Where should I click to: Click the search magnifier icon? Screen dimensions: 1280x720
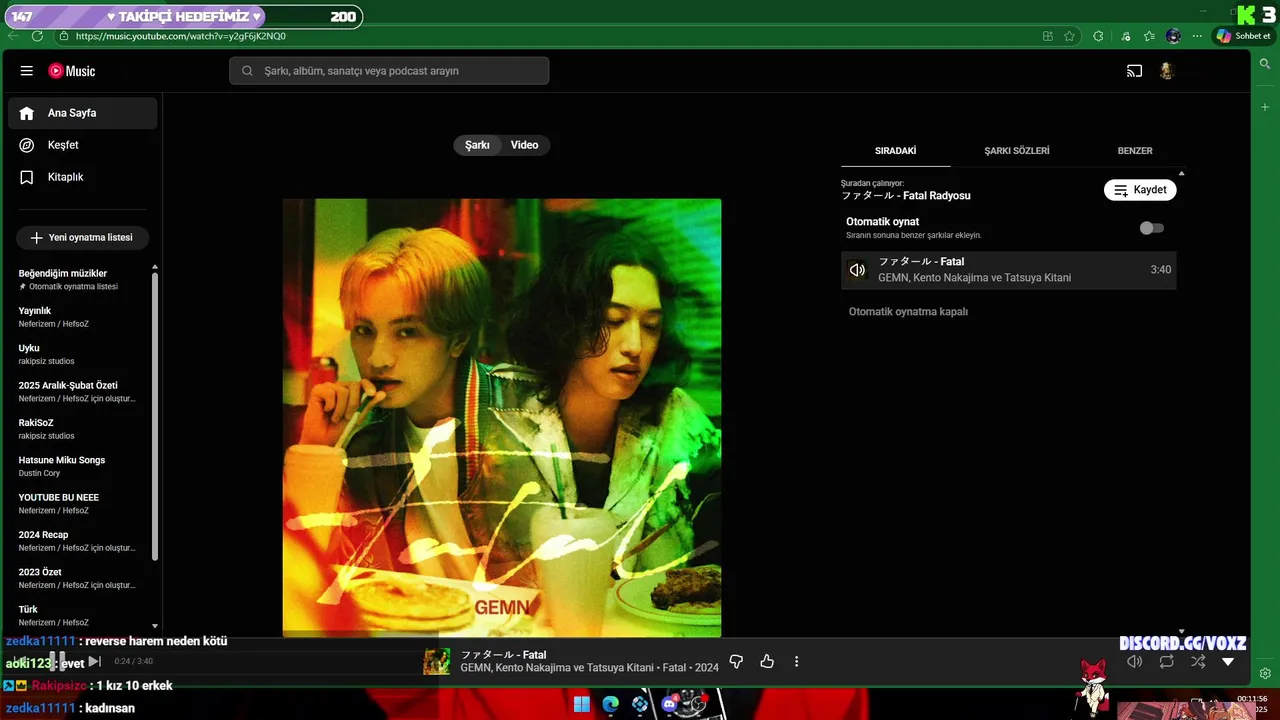(x=247, y=71)
